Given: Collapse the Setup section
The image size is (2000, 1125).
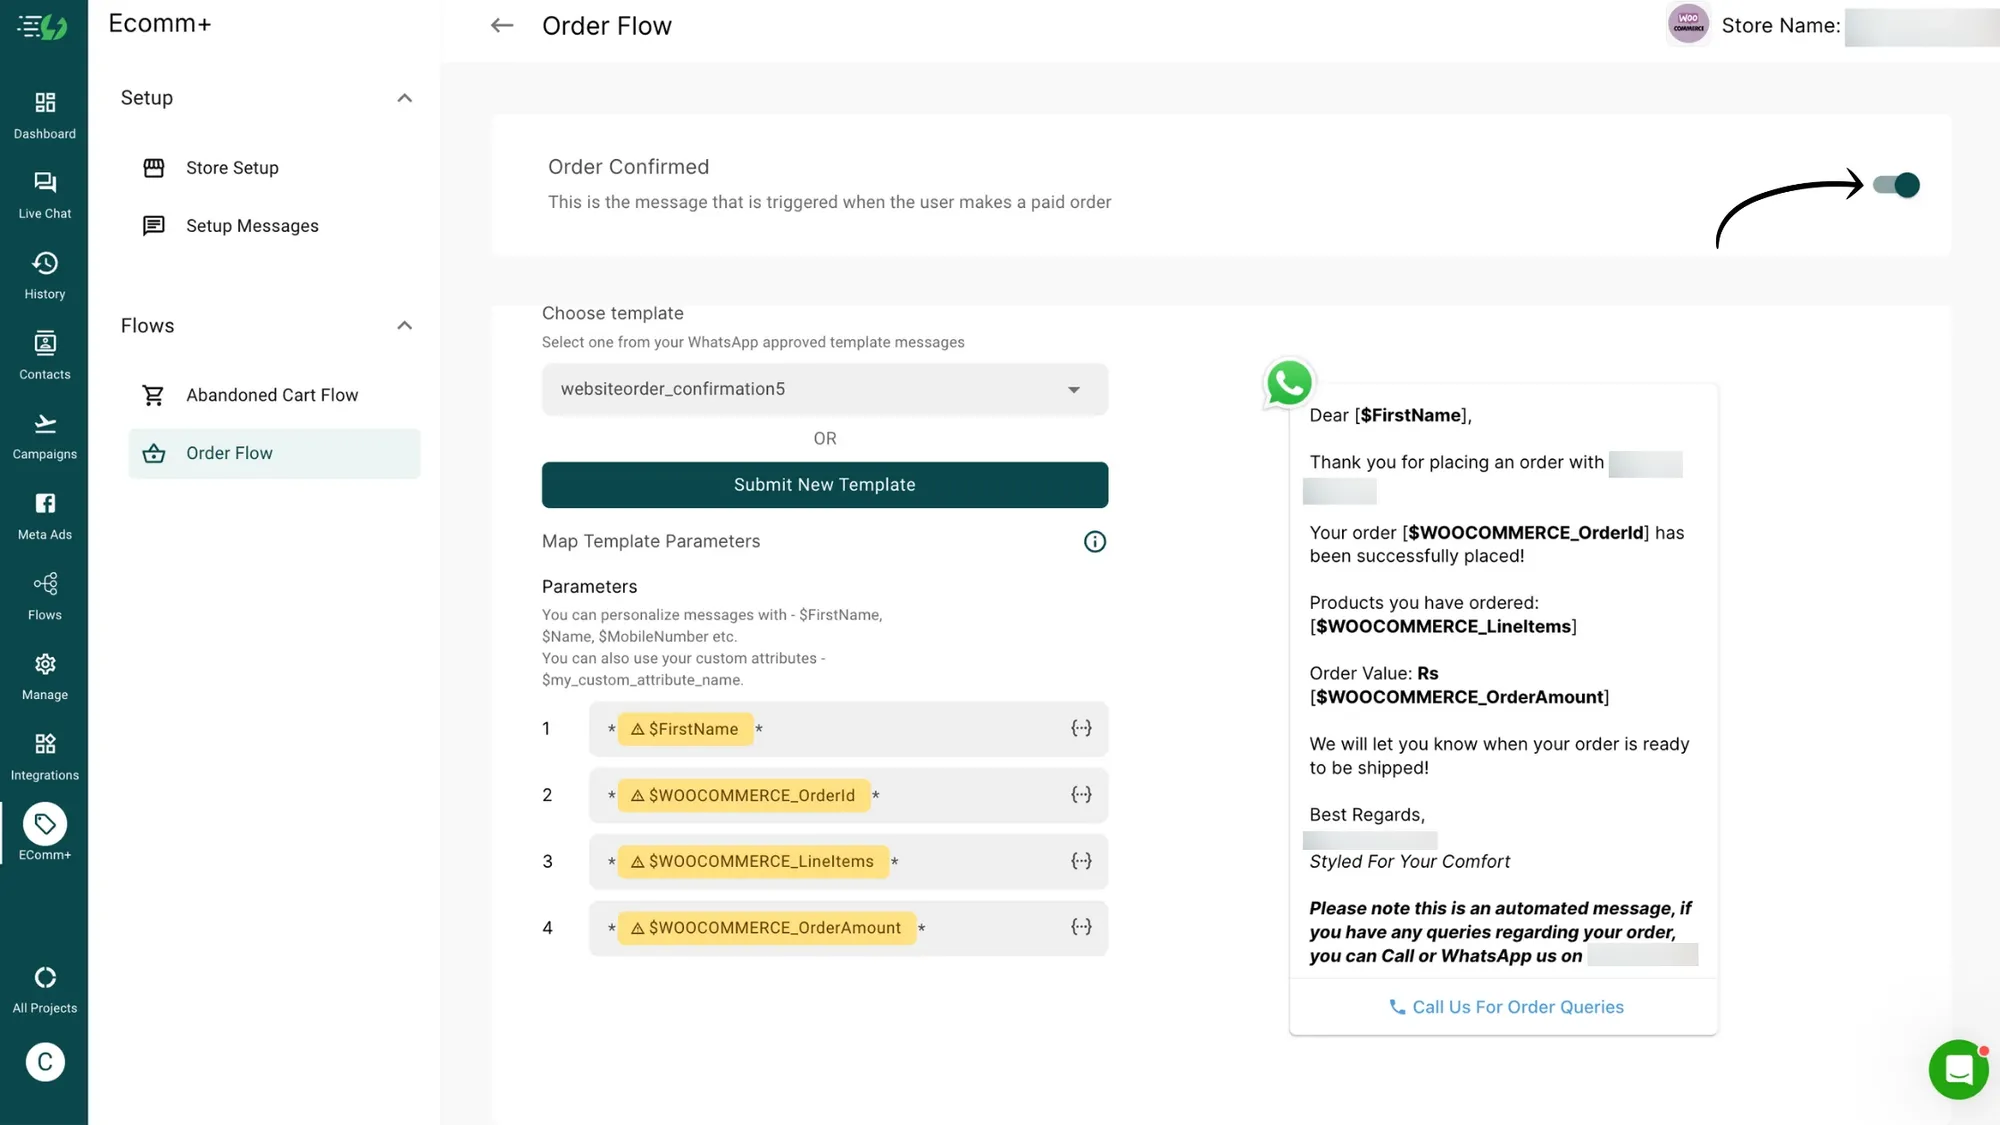Looking at the screenshot, I should click(404, 97).
